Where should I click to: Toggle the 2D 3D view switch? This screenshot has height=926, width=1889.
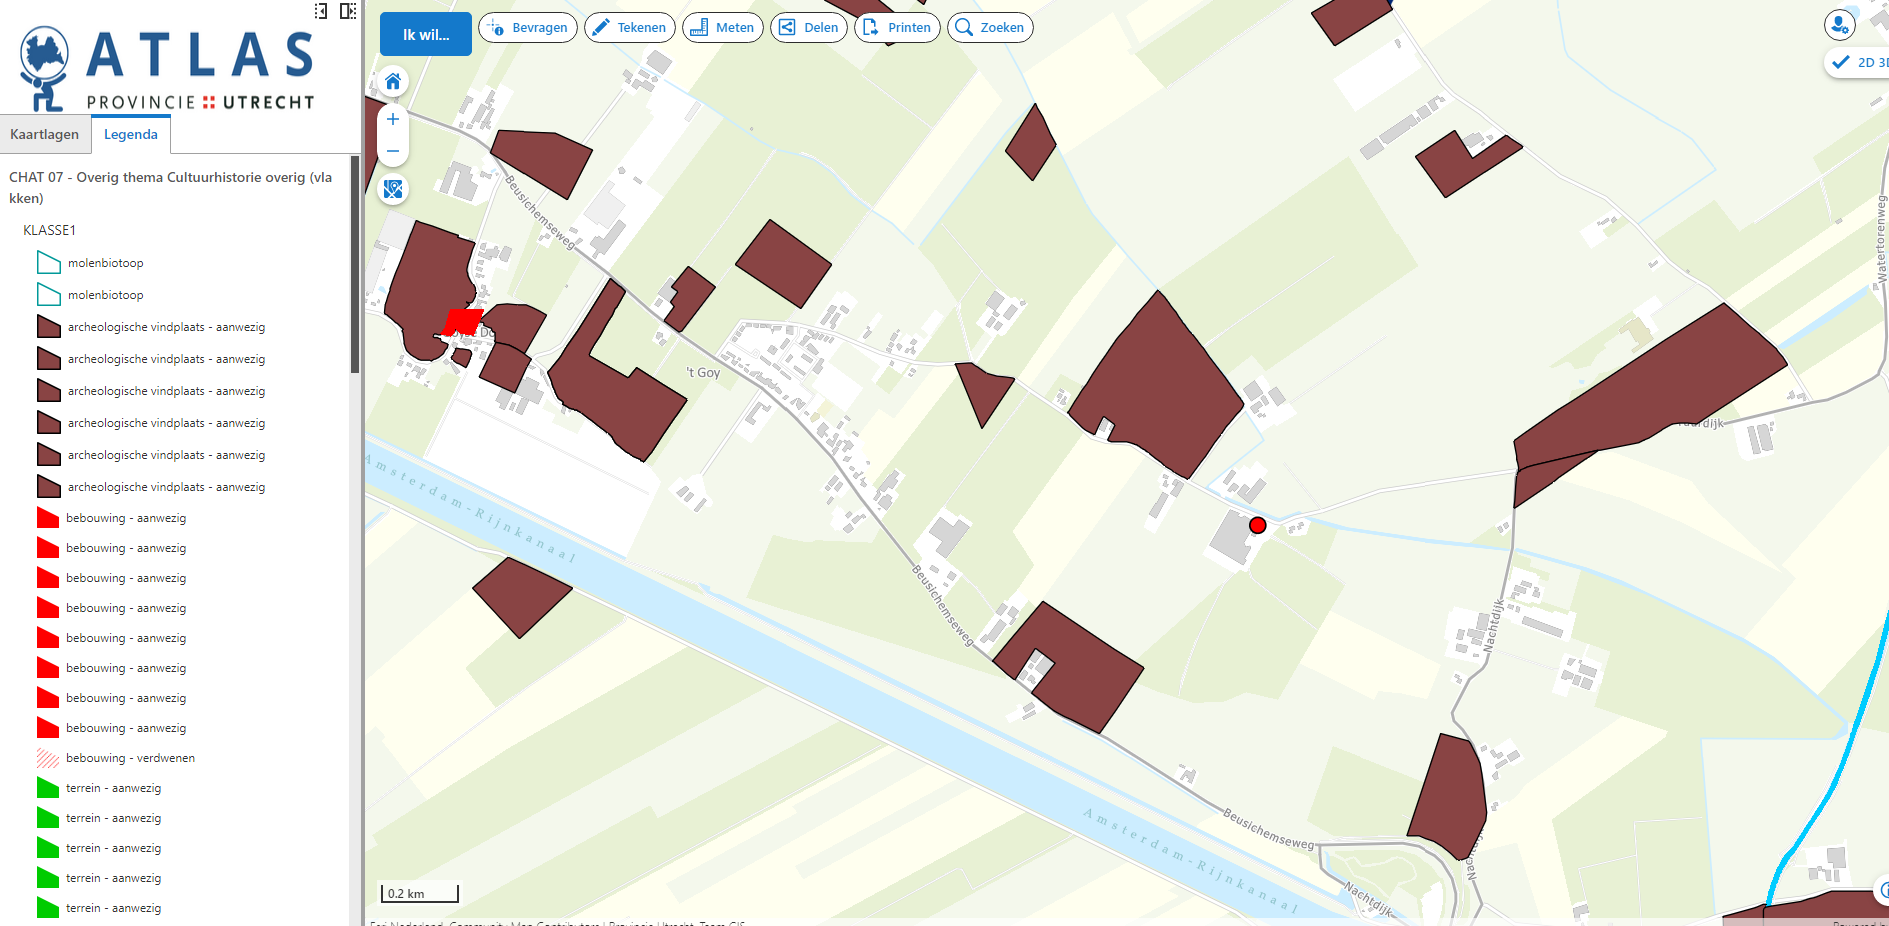pos(1860,62)
